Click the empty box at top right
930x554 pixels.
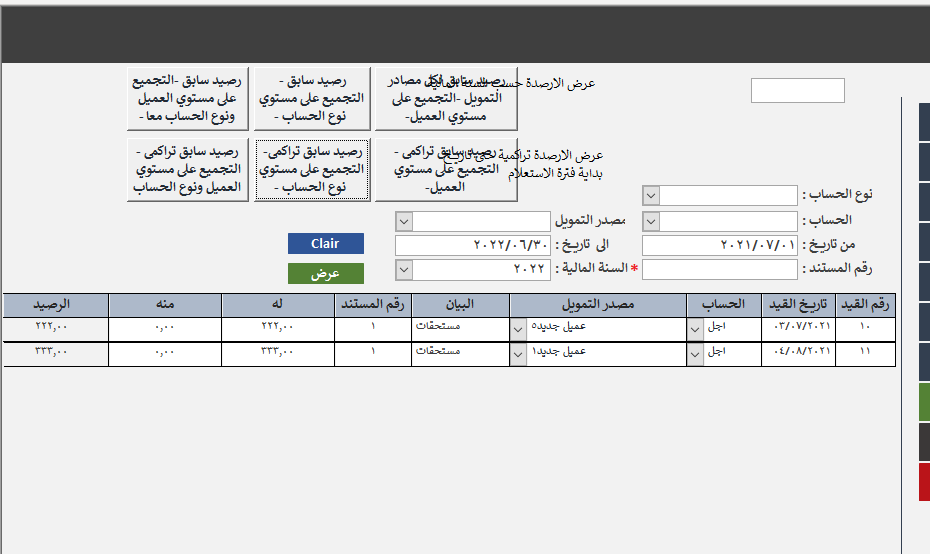(x=798, y=90)
